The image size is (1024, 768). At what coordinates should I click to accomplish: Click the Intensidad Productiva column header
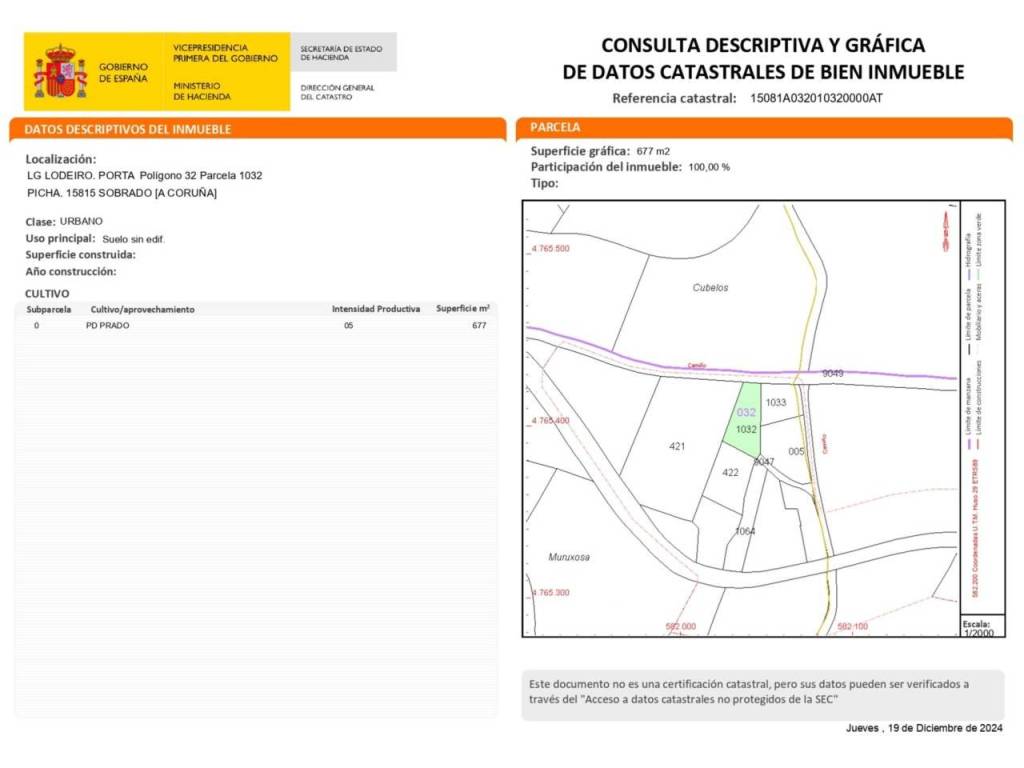(x=376, y=309)
